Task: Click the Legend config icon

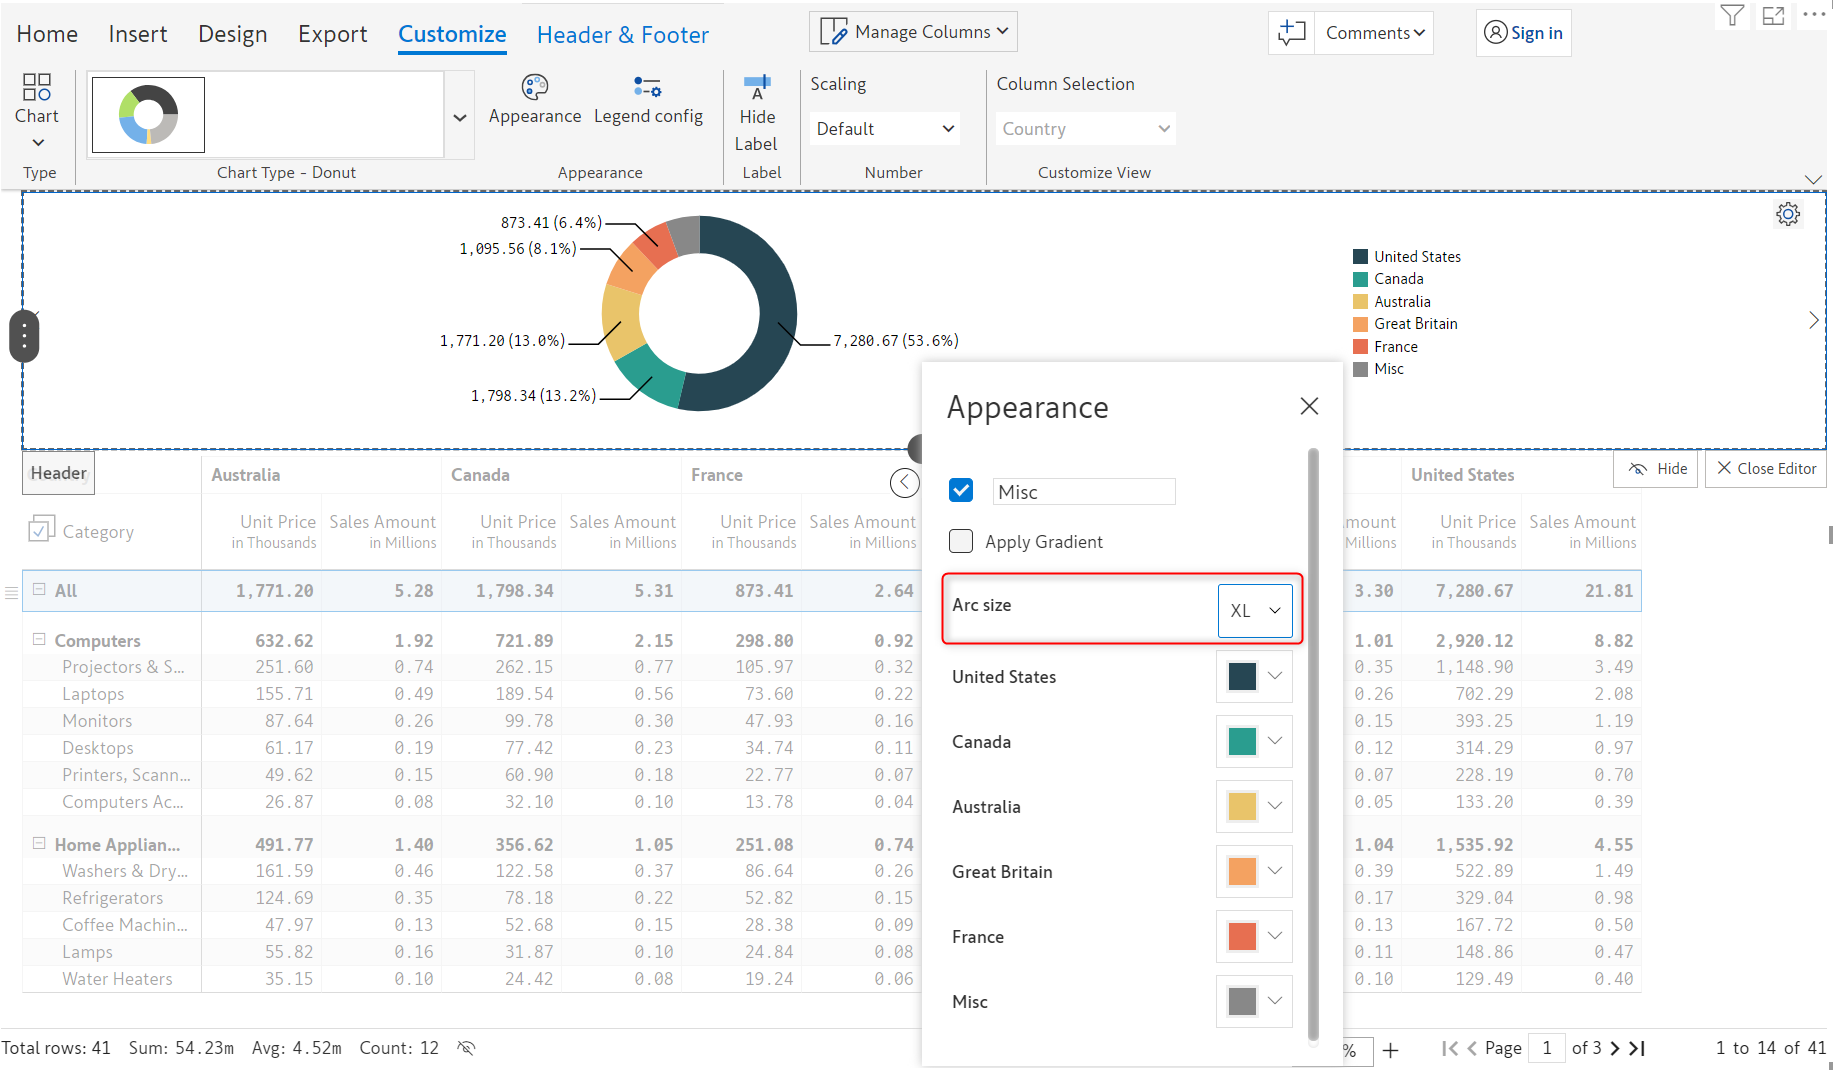Action: tap(647, 87)
